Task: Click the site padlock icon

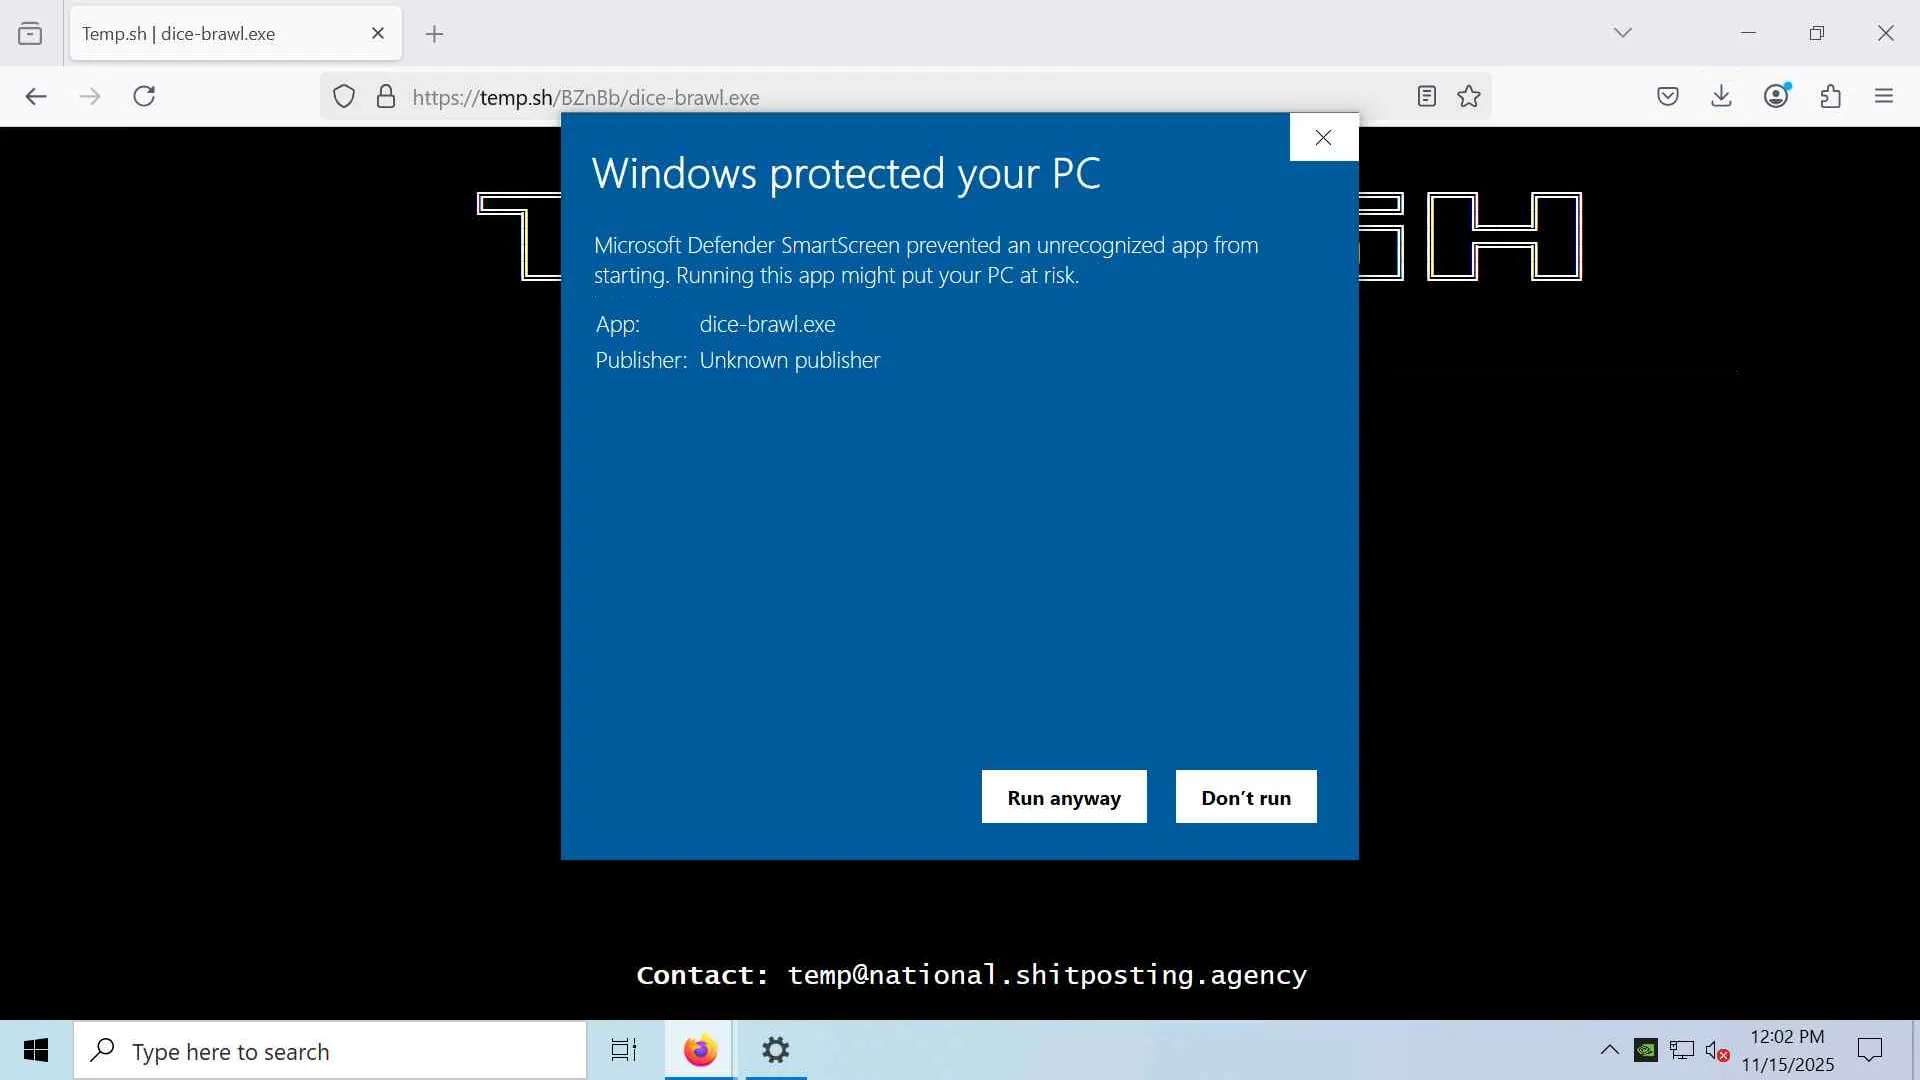Action: coord(386,97)
